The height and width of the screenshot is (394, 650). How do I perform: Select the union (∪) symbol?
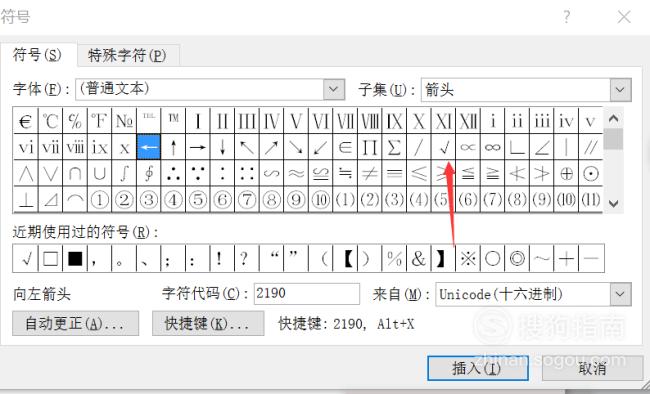(x=99, y=173)
